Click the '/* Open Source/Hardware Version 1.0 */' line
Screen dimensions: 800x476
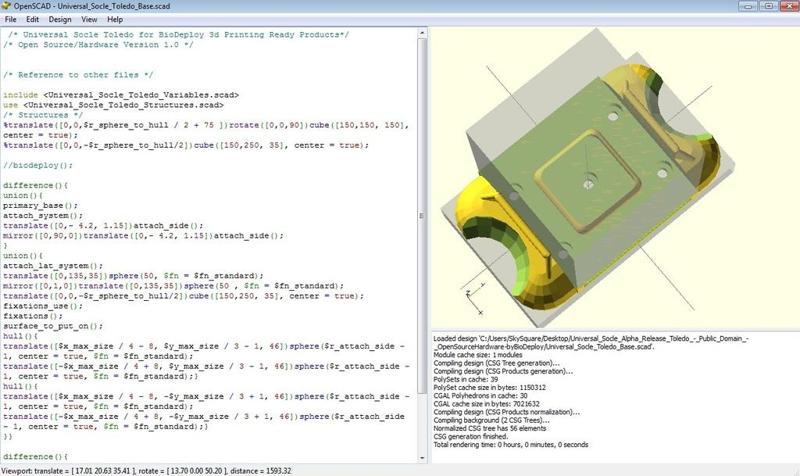tap(98, 45)
